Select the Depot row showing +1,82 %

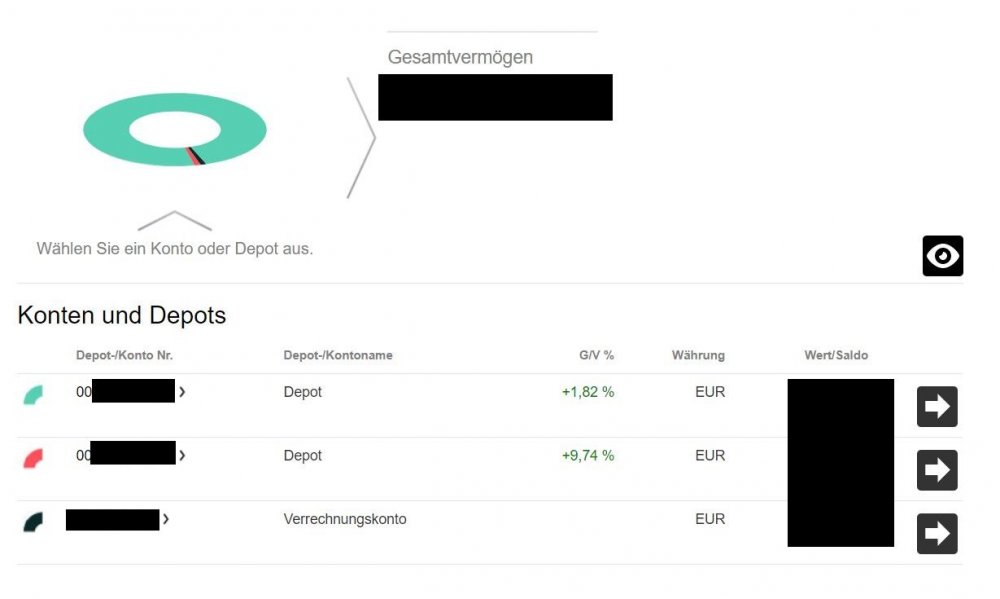coord(303,392)
